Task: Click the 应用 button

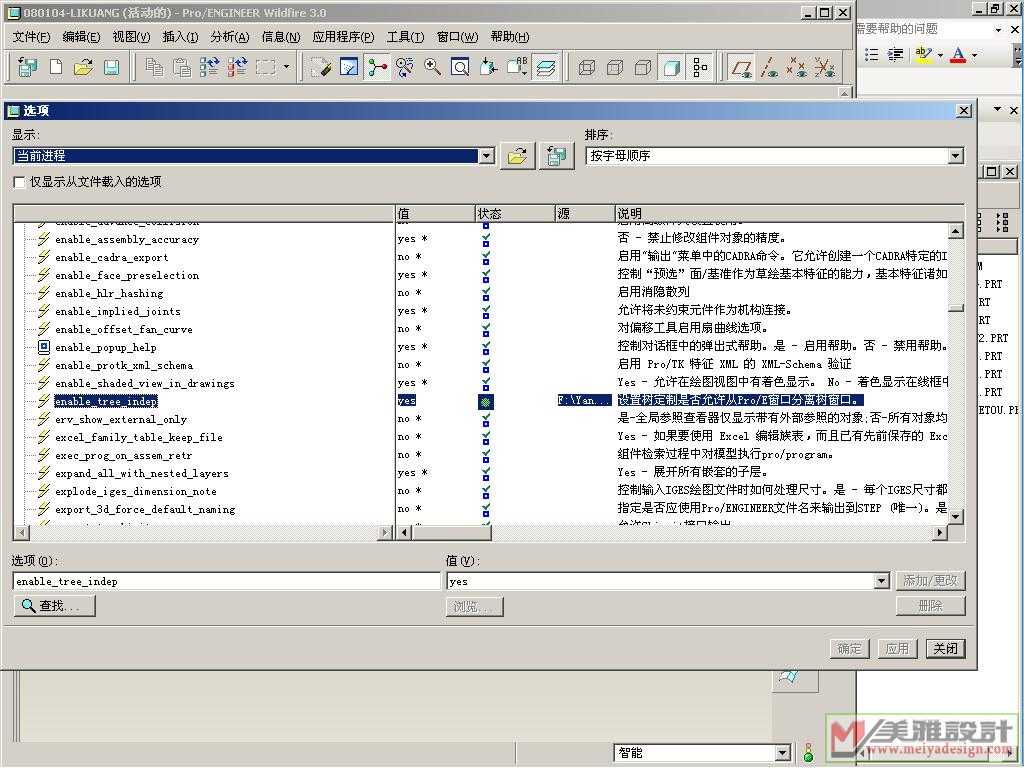Action: pyautogui.click(x=897, y=648)
